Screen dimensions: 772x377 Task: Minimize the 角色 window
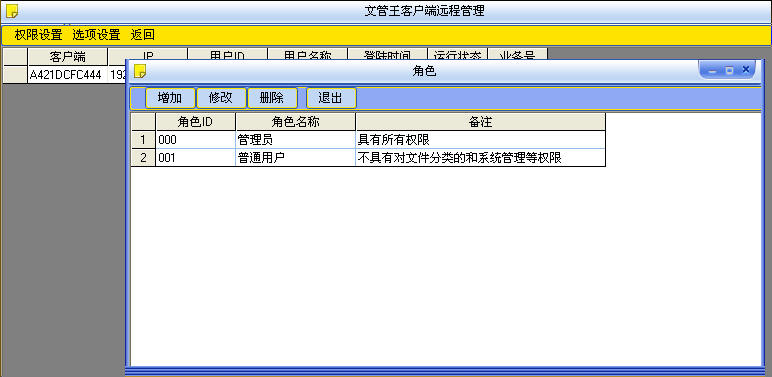point(711,70)
